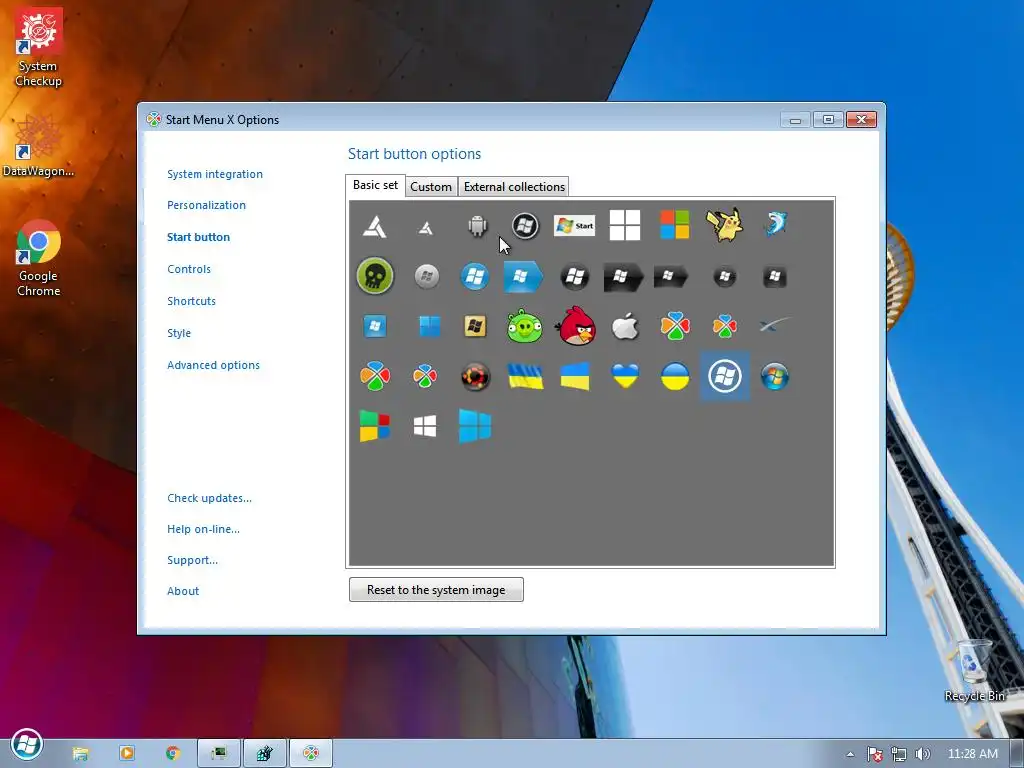Go to System integration settings
The width and height of the screenshot is (1024, 768).
[x=215, y=174]
